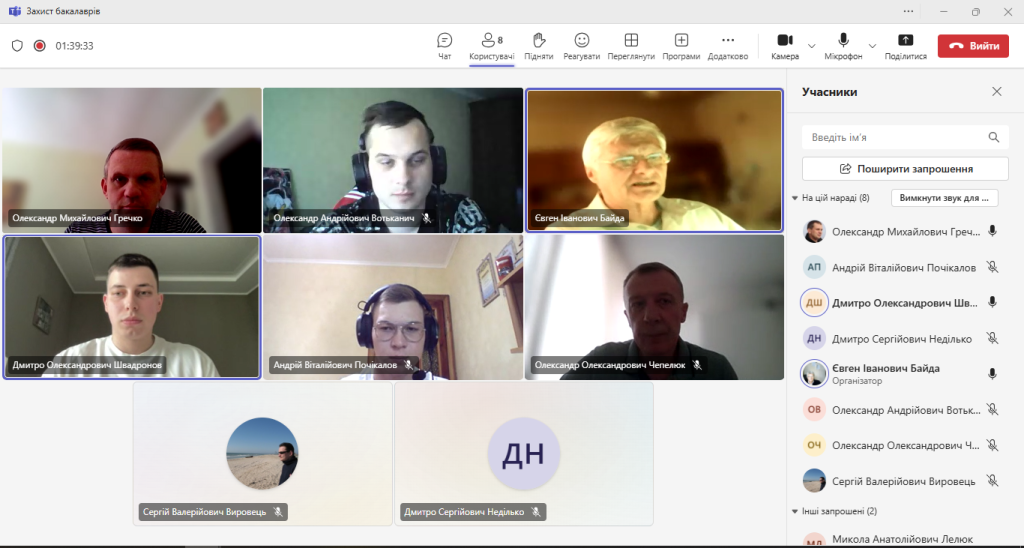Click mic icon beside Дмитро Олександрович Шв...
The image size is (1024, 548).
point(993,302)
